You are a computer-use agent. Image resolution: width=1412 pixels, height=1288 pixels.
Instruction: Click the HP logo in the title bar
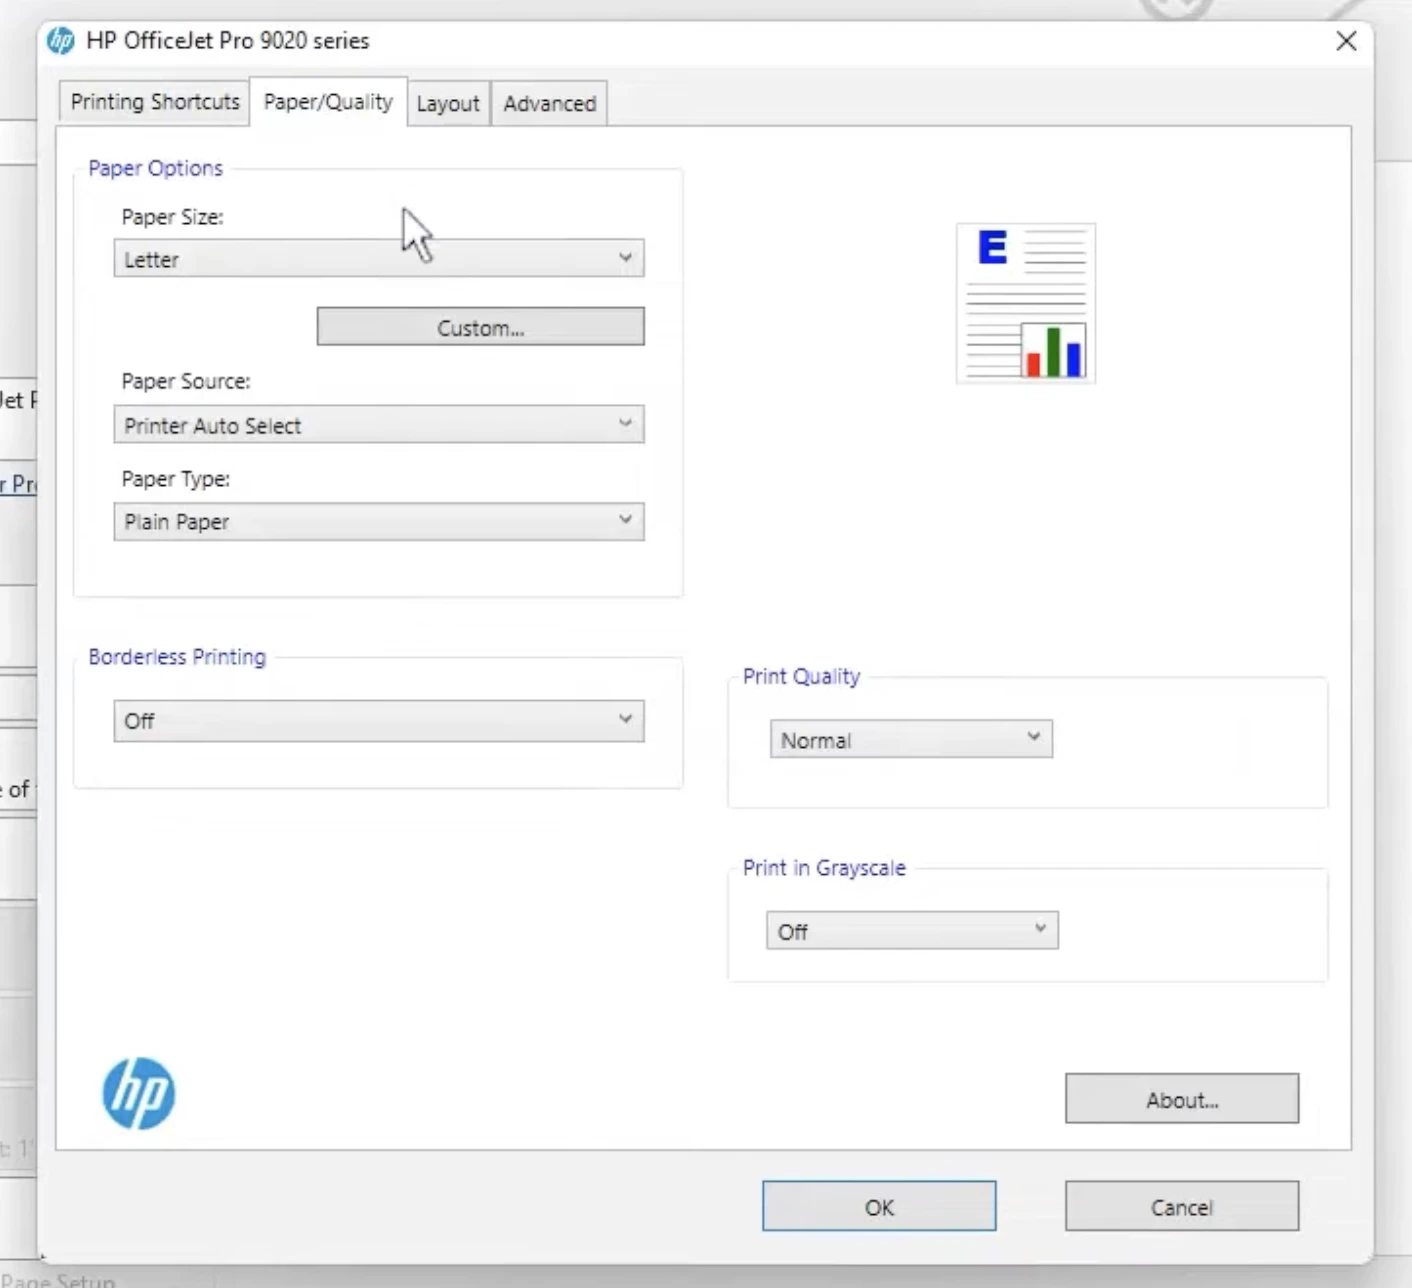click(x=61, y=41)
